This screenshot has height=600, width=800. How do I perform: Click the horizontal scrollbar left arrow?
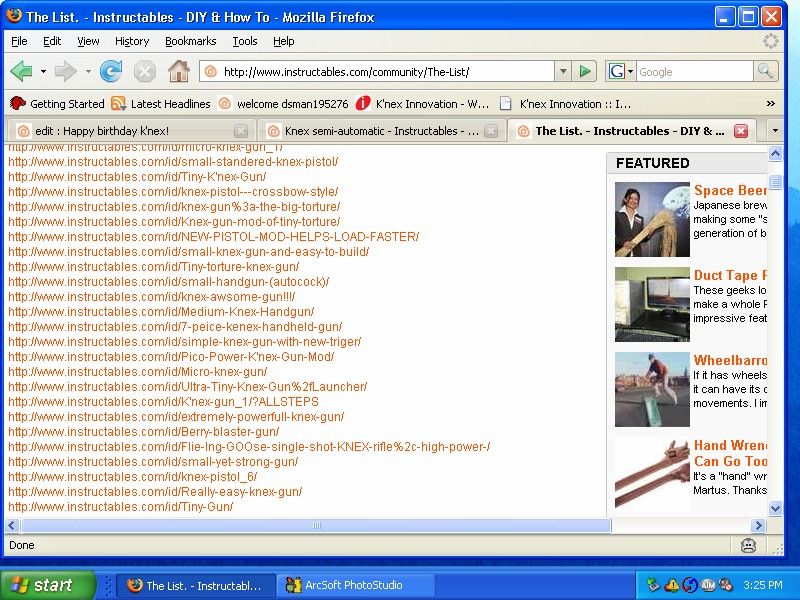coord(13,525)
